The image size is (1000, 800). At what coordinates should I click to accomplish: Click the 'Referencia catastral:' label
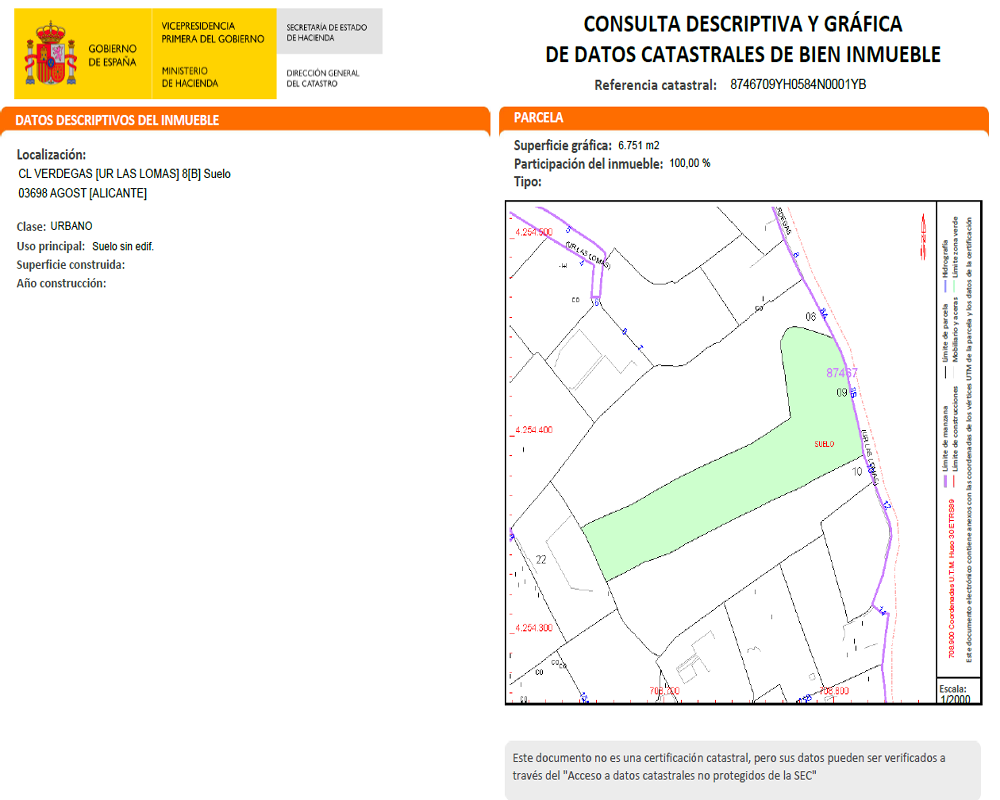[x=656, y=85]
